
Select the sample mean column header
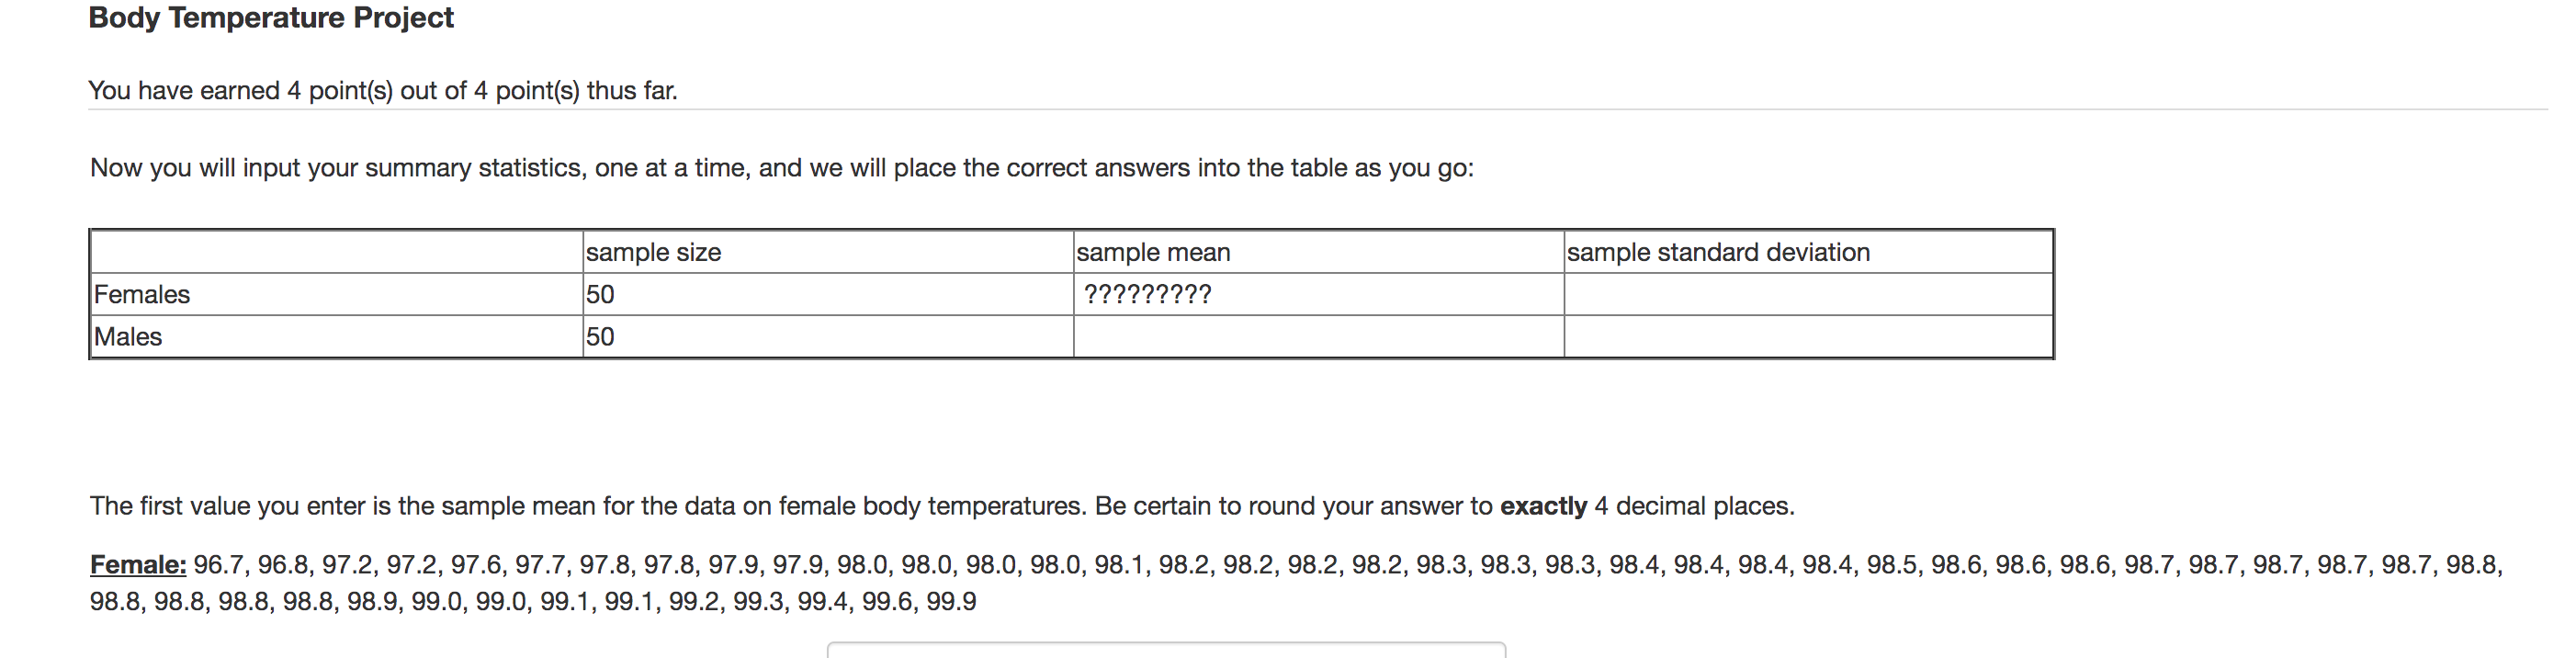(x=1152, y=252)
